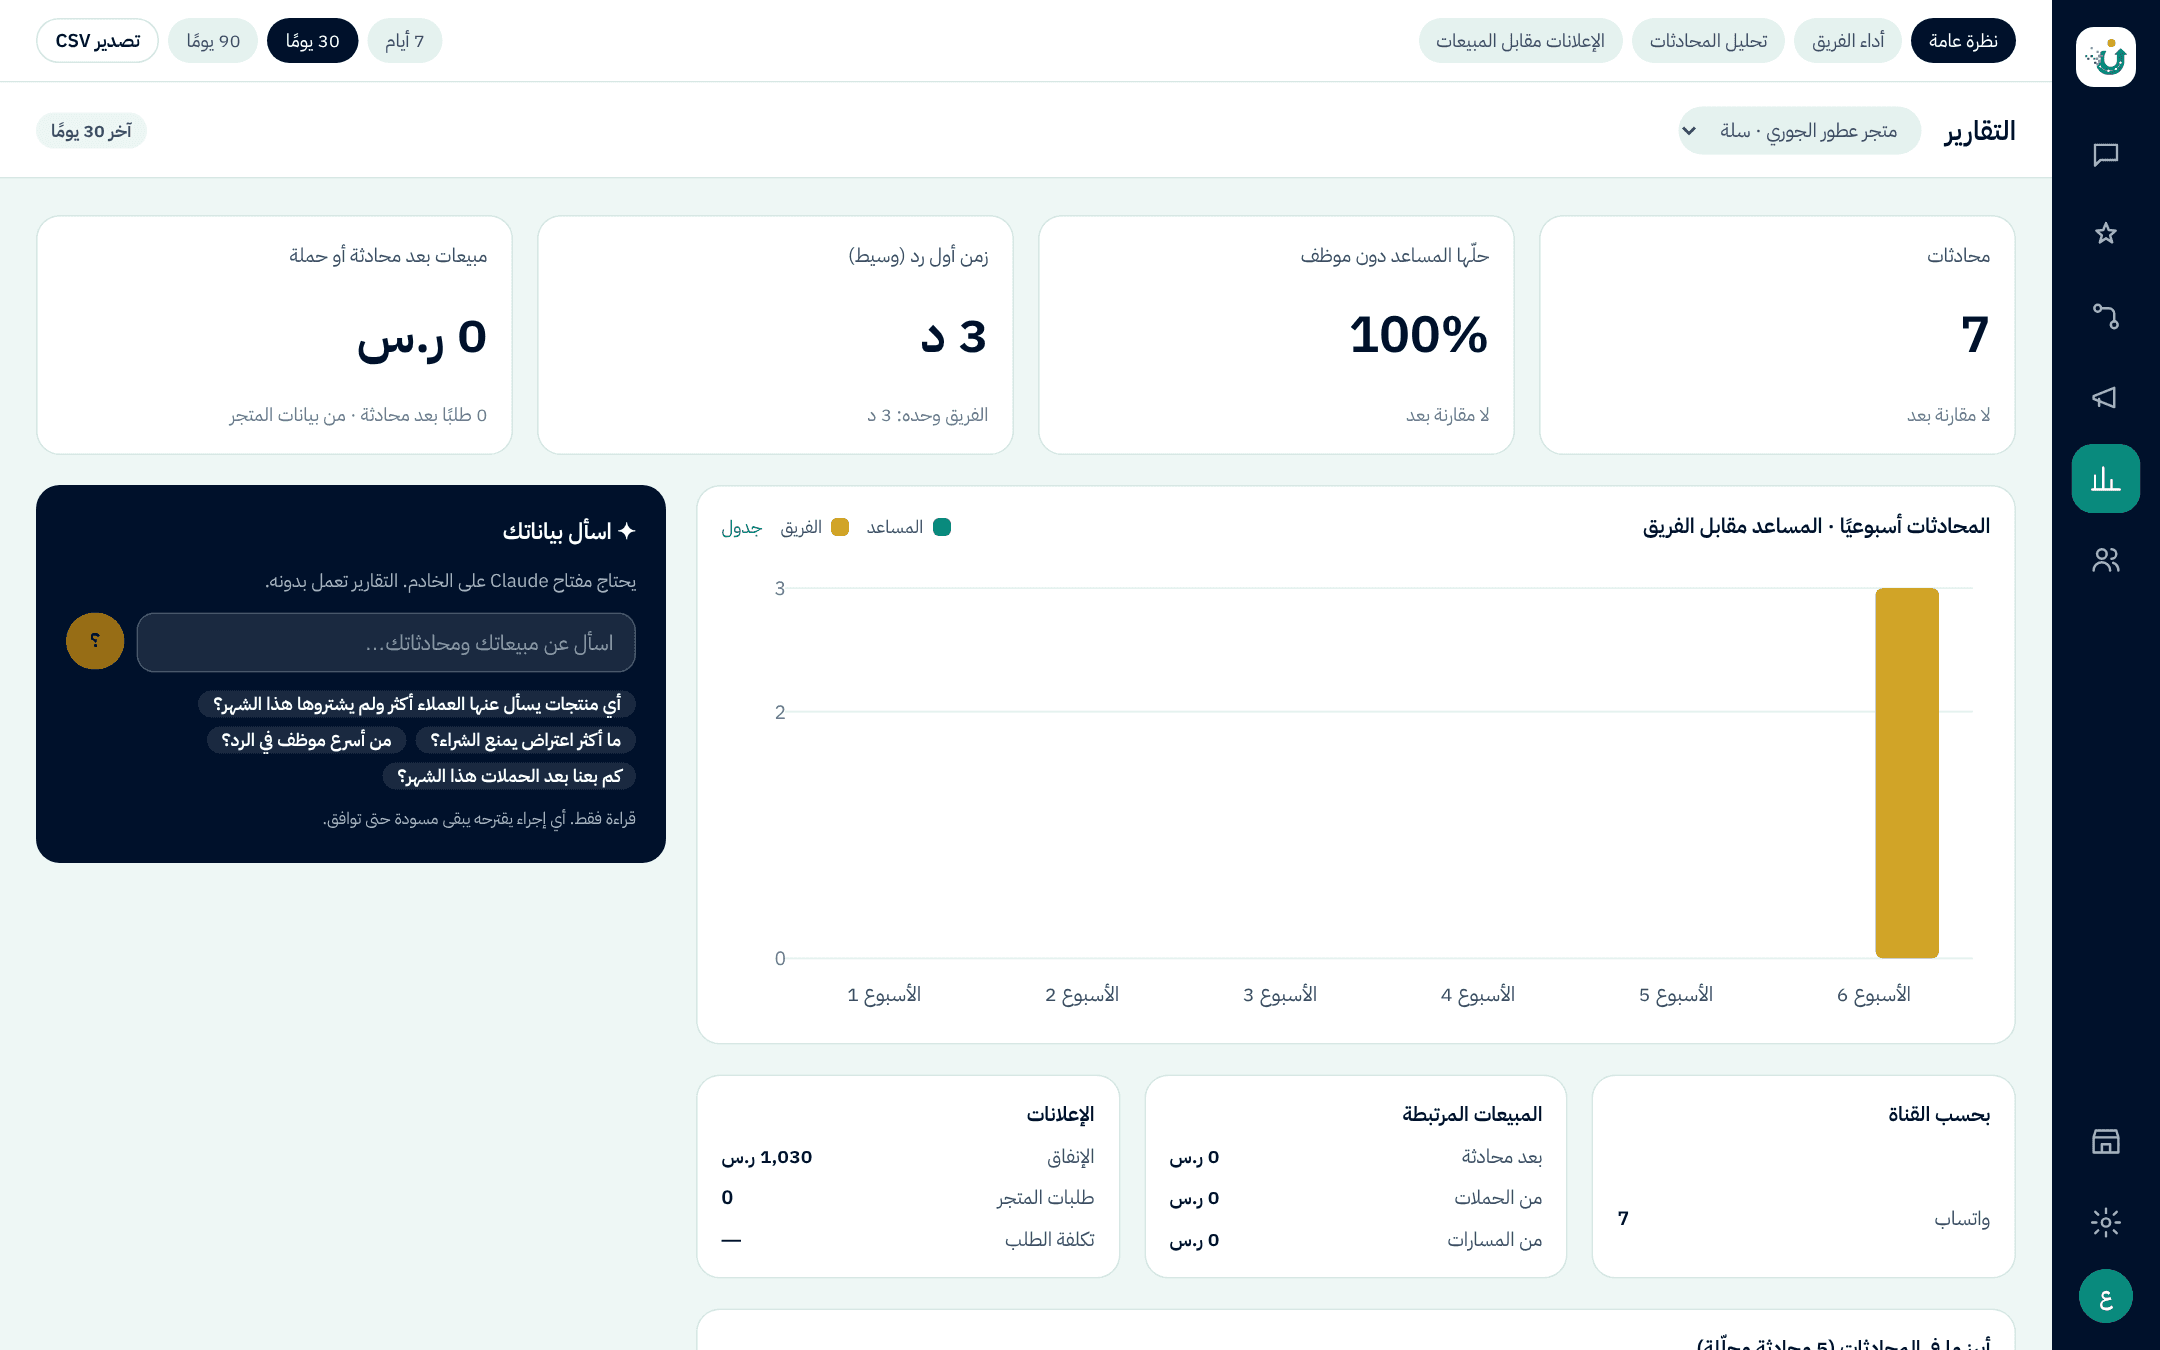Select the '30 يومًا' range
The height and width of the screenshot is (1350, 2160).
[312, 41]
